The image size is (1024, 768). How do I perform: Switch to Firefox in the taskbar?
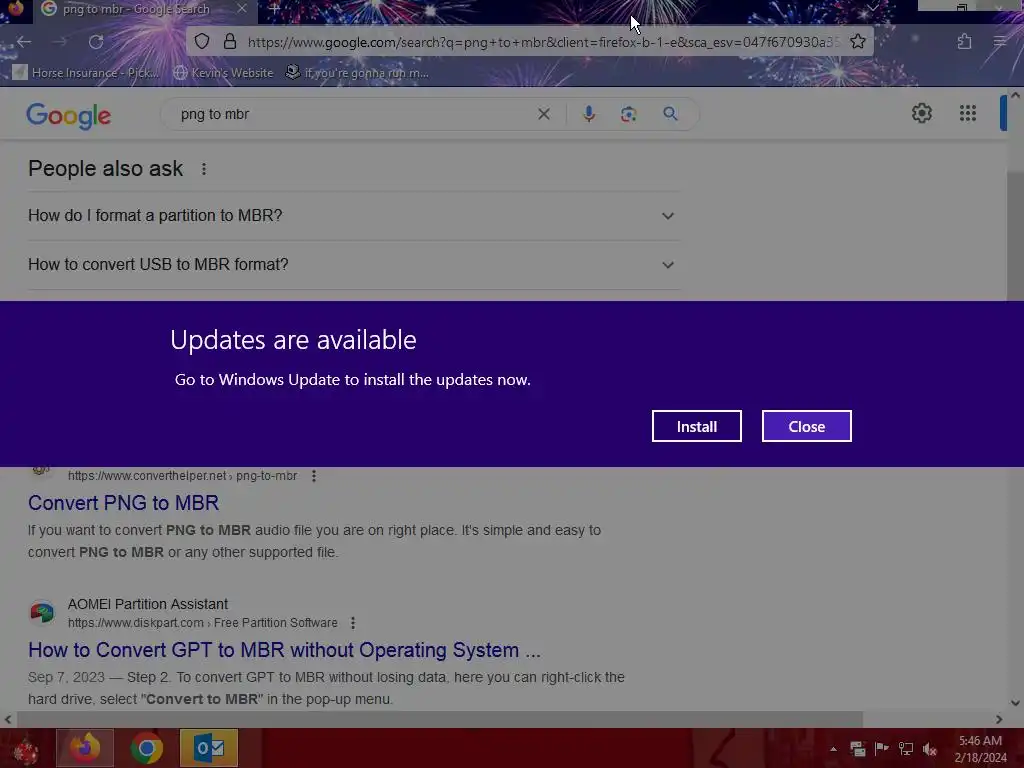click(x=85, y=748)
